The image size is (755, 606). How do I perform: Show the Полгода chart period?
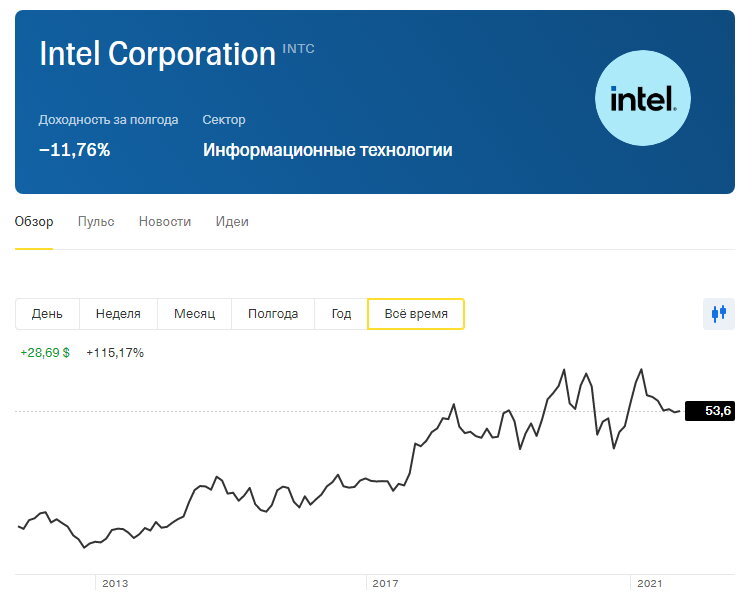coord(273,314)
